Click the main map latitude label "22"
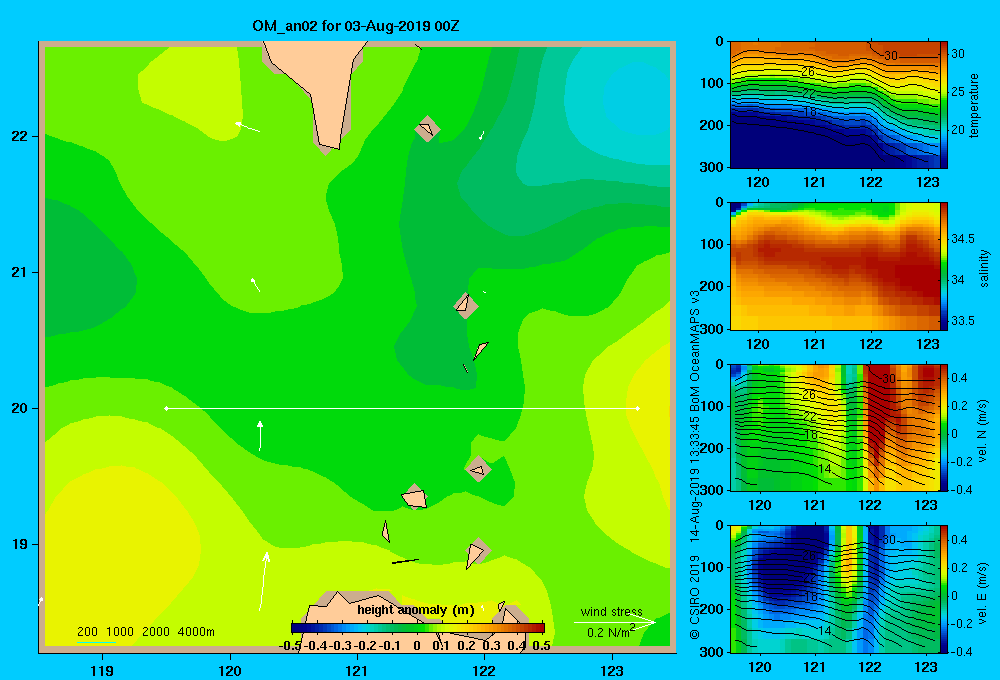 click(20, 136)
